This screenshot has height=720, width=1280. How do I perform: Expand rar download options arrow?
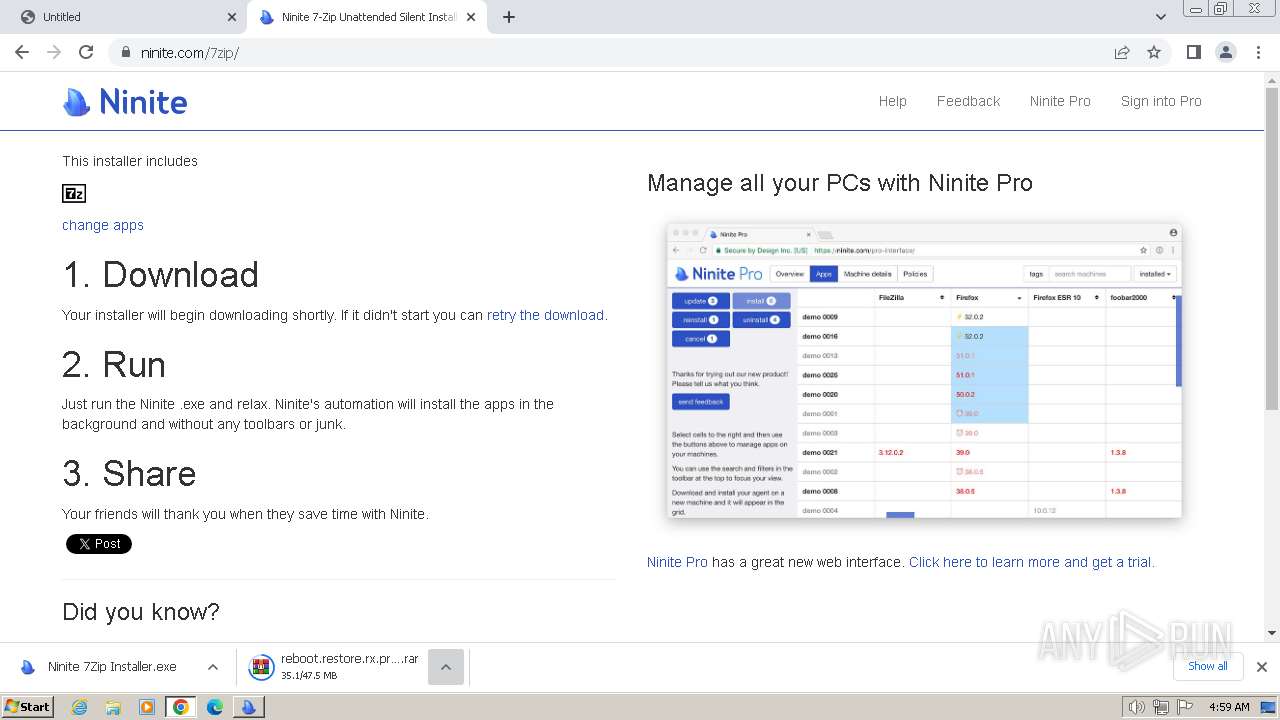tap(446, 667)
